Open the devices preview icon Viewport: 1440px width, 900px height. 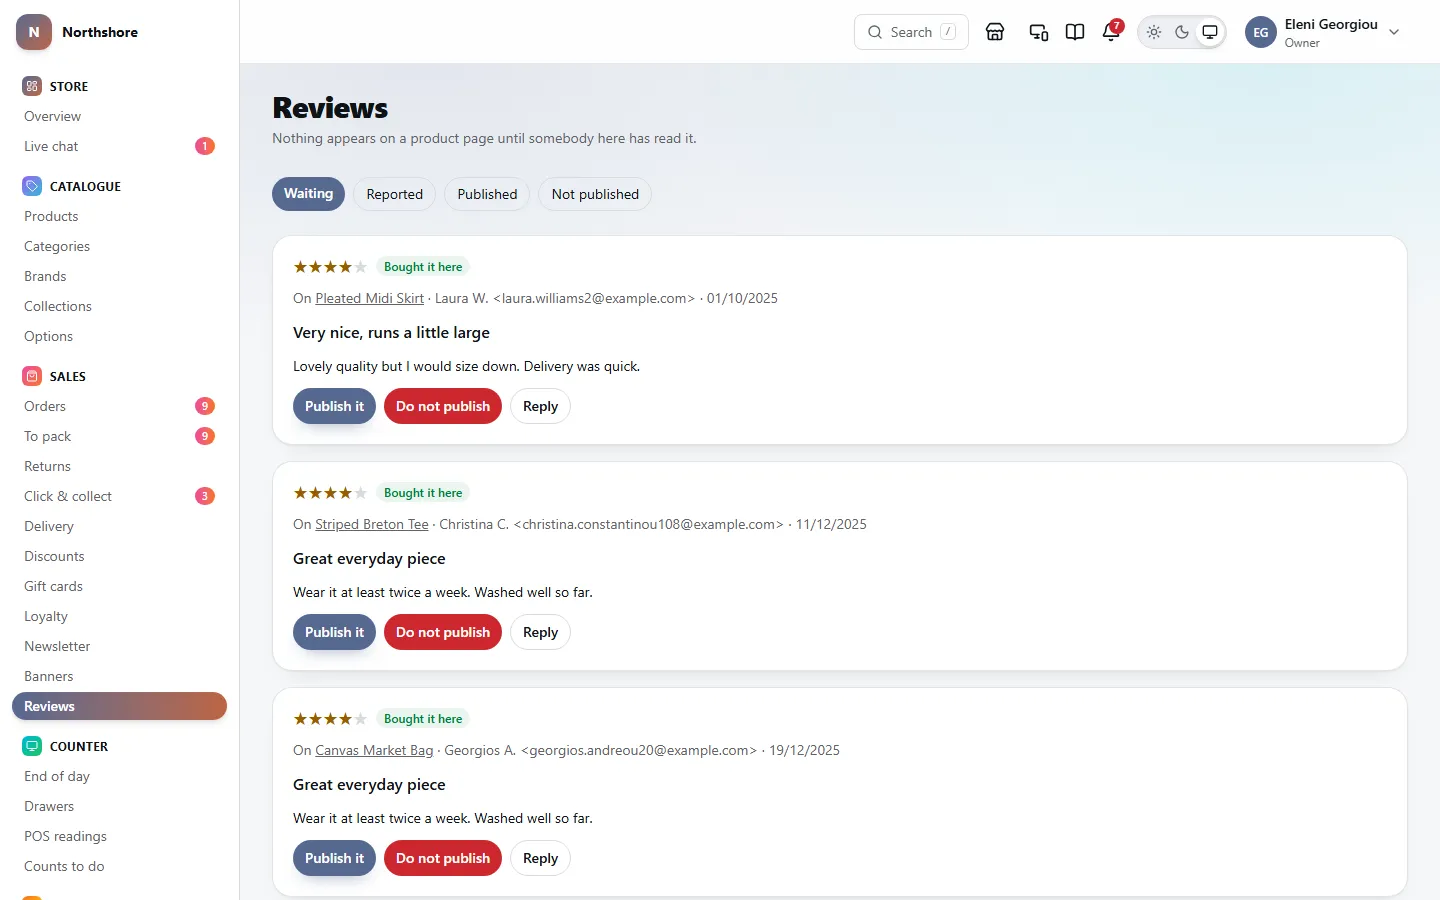point(1039,32)
